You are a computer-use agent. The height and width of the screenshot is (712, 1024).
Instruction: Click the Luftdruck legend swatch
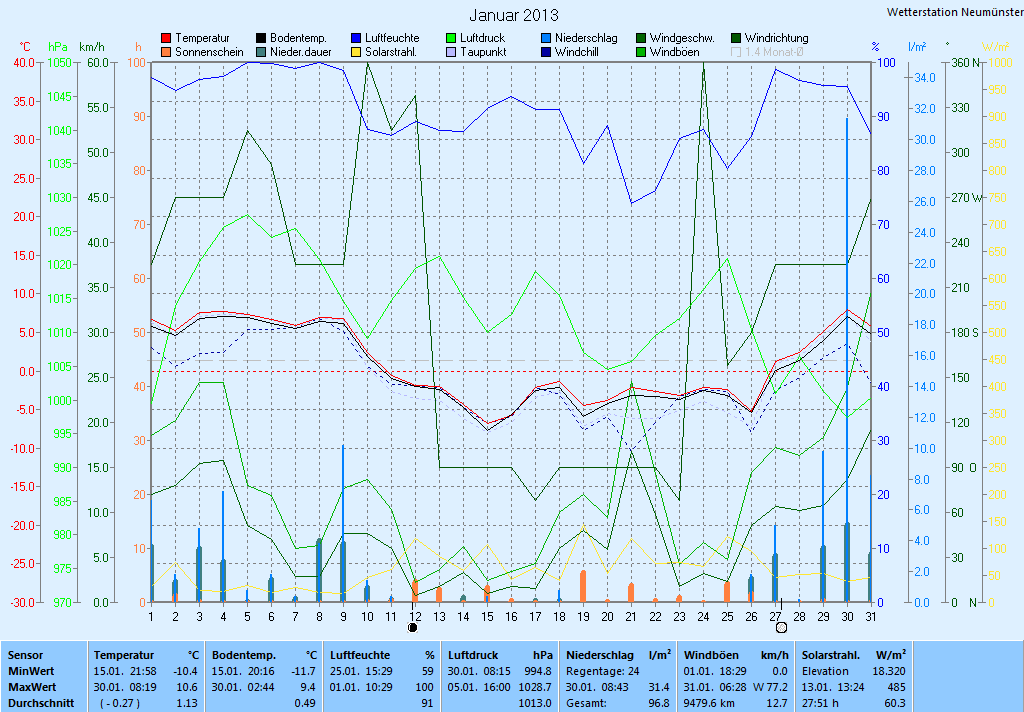(451, 39)
